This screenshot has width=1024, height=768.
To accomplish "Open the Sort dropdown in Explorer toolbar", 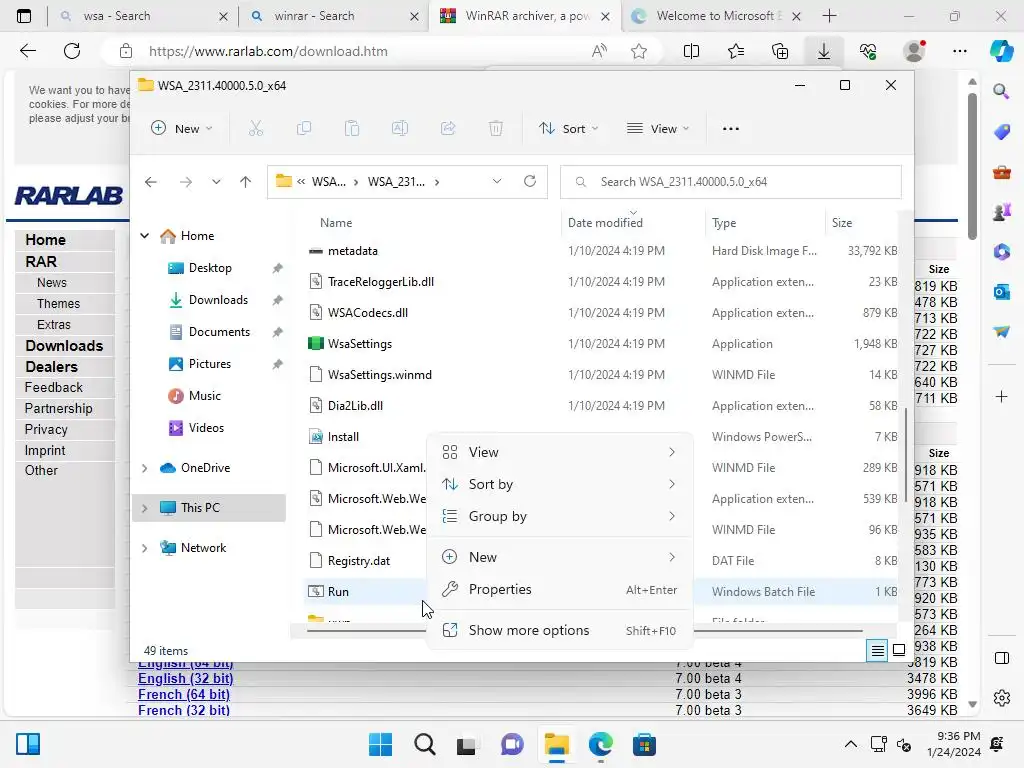I will click(x=568, y=129).
